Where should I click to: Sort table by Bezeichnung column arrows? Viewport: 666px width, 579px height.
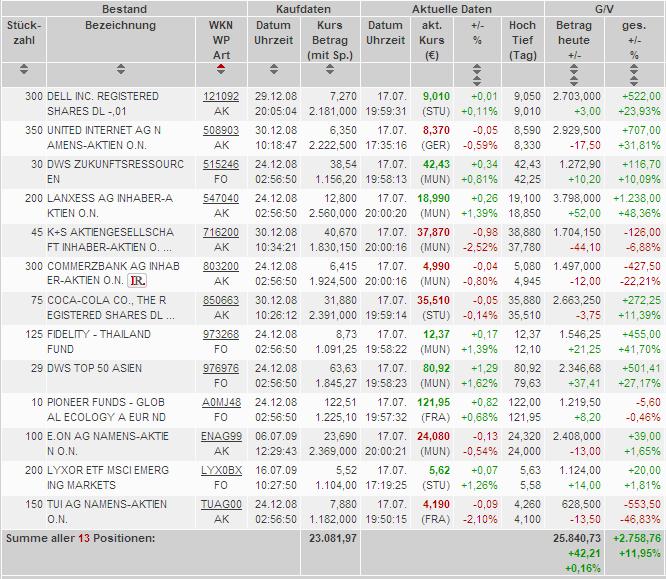121,70
